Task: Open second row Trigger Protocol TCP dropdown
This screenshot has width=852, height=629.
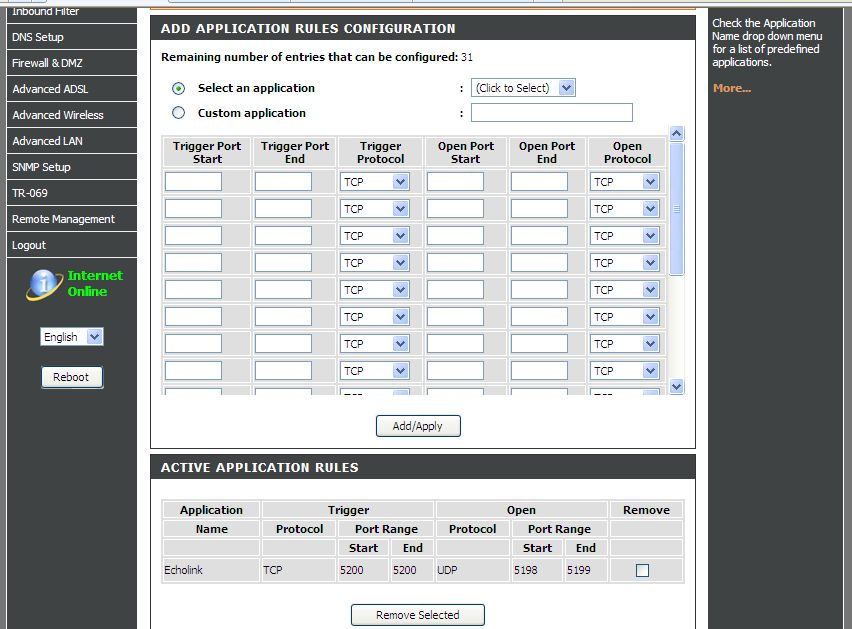Action: (x=374, y=209)
